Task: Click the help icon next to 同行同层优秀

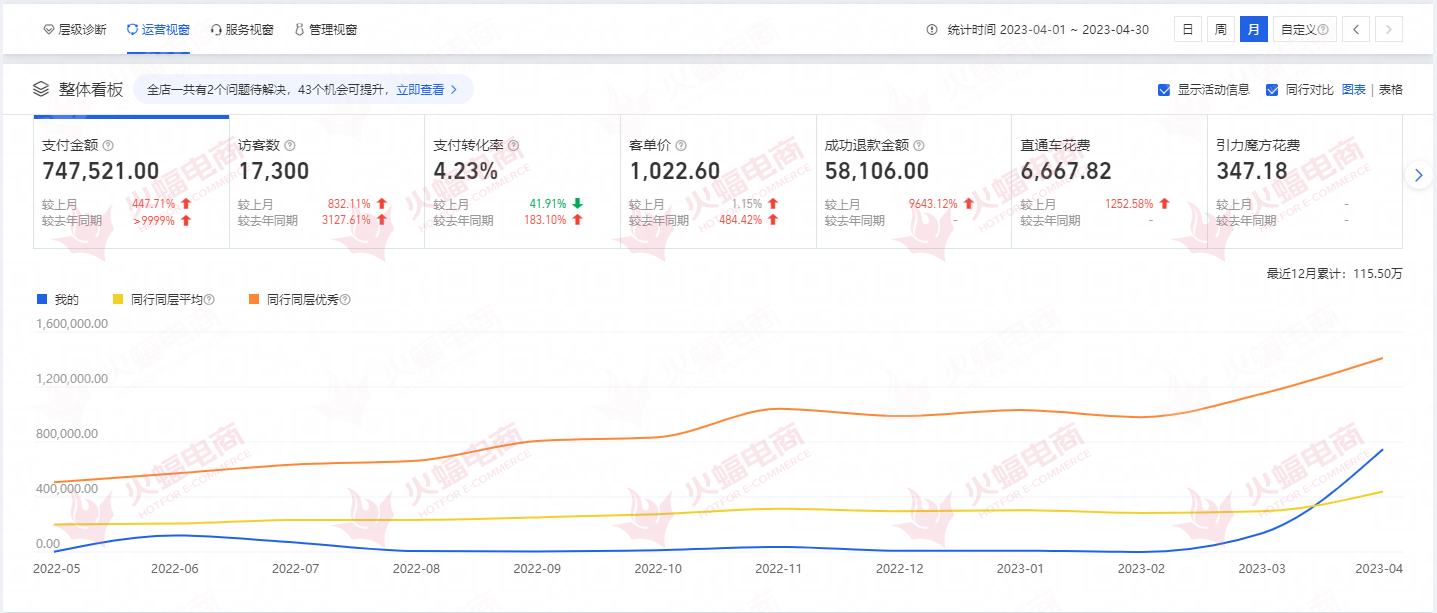Action: pos(345,300)
